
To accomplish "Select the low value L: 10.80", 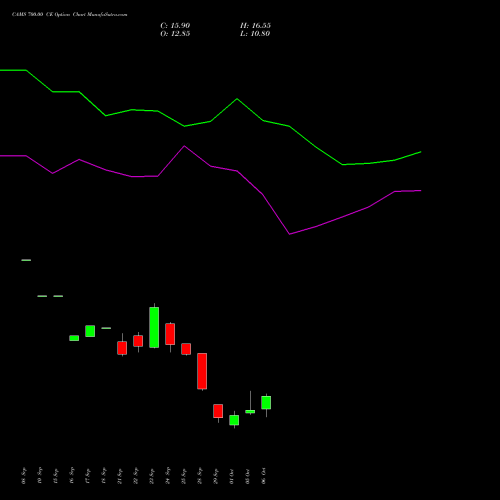I will (255, 34).
